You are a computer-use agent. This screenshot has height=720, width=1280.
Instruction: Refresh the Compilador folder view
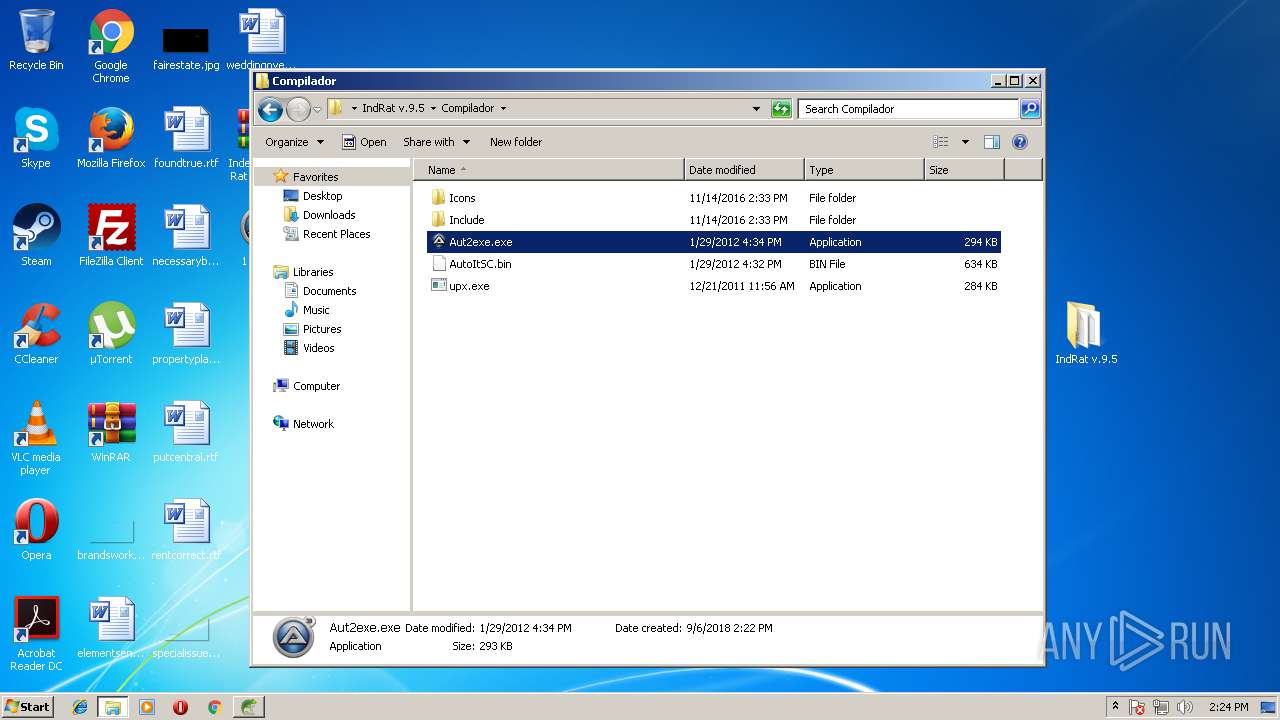pyautogui.click(x=782, y=109)
